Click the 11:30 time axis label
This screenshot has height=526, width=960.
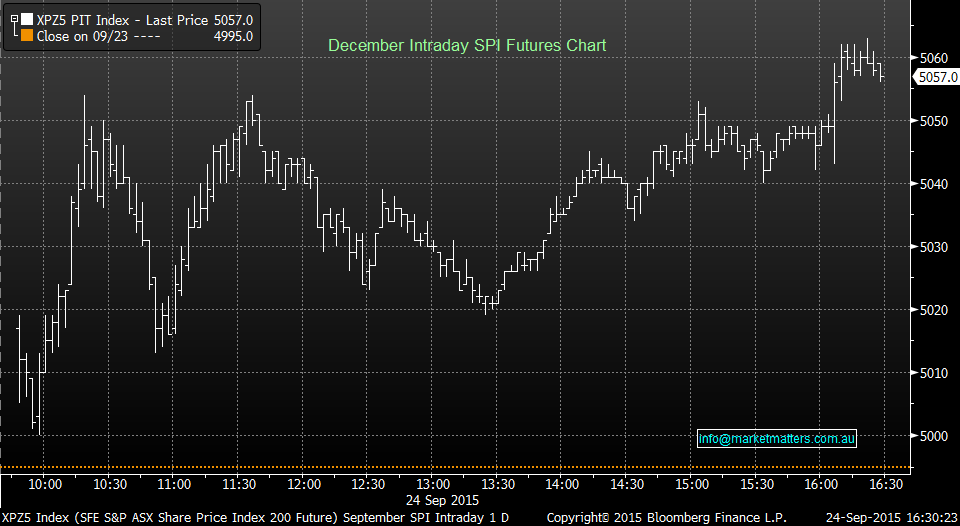point(239,484)
